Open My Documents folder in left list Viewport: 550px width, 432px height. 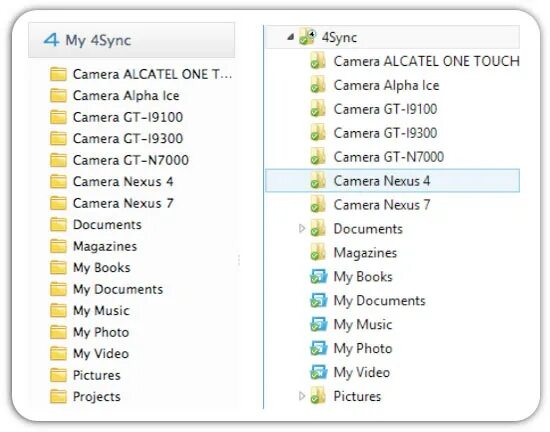(x=118, y=289)
